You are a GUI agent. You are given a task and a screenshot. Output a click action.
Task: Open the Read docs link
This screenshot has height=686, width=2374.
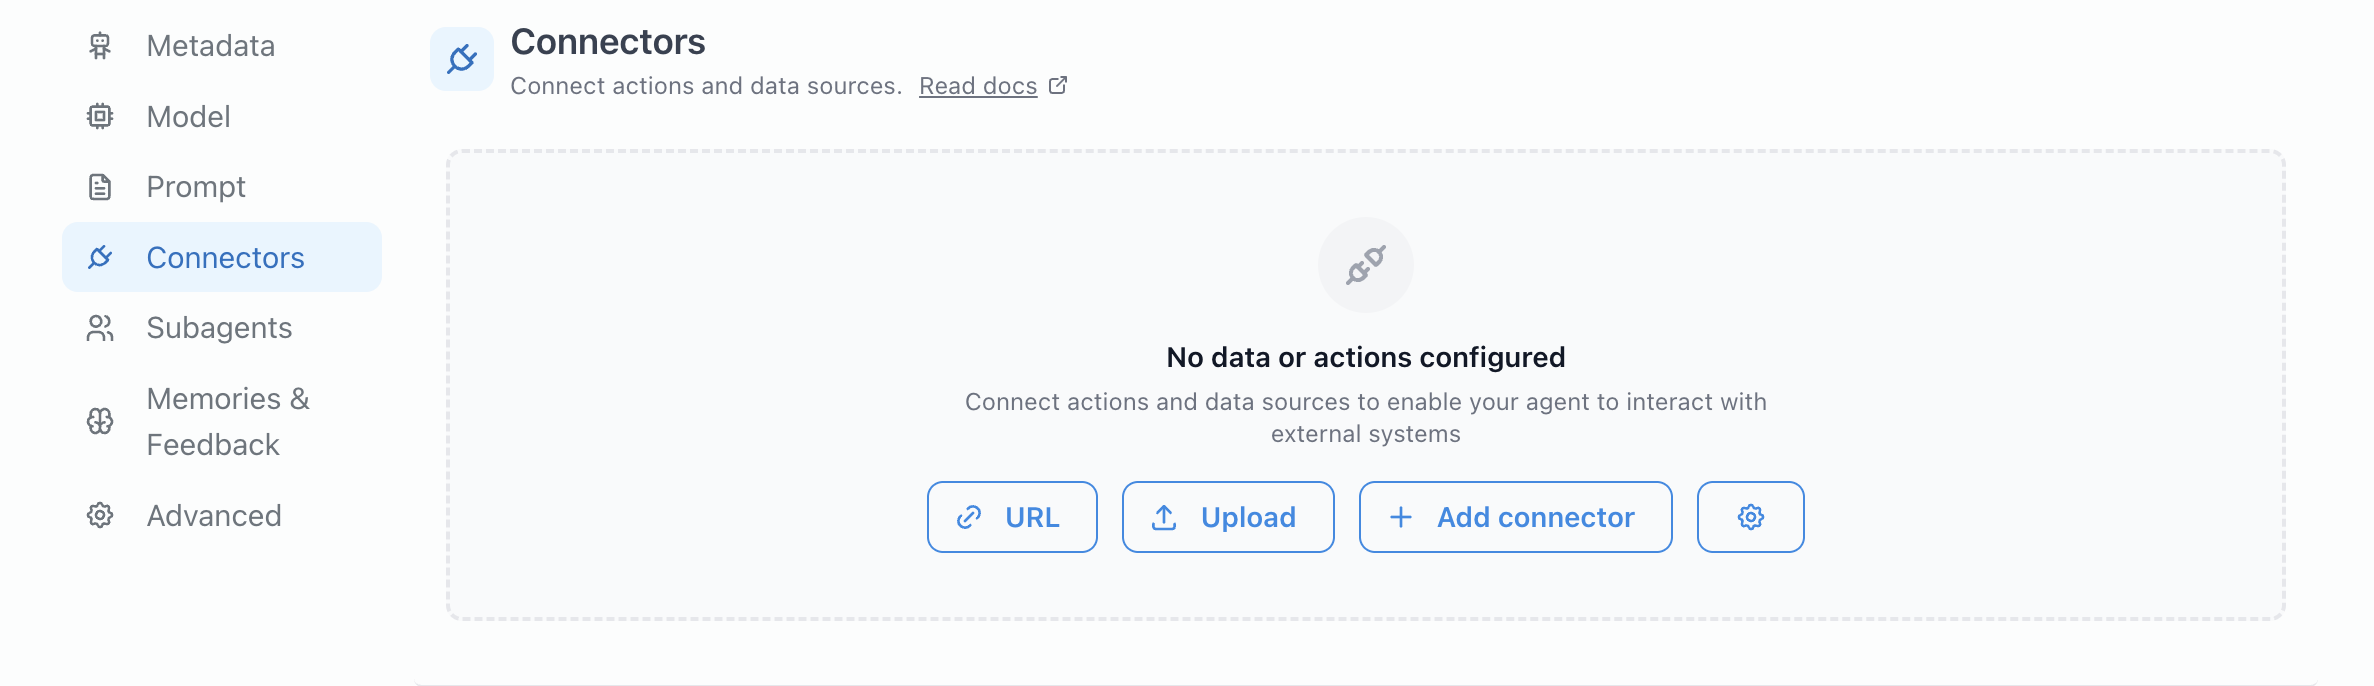coord(977,86)
